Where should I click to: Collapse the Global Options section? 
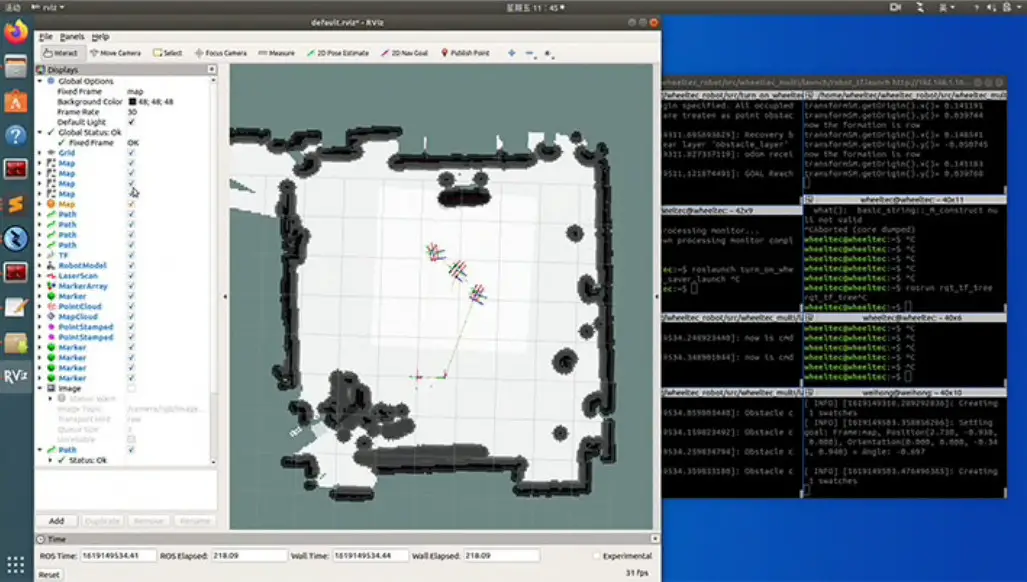[39, 81]
